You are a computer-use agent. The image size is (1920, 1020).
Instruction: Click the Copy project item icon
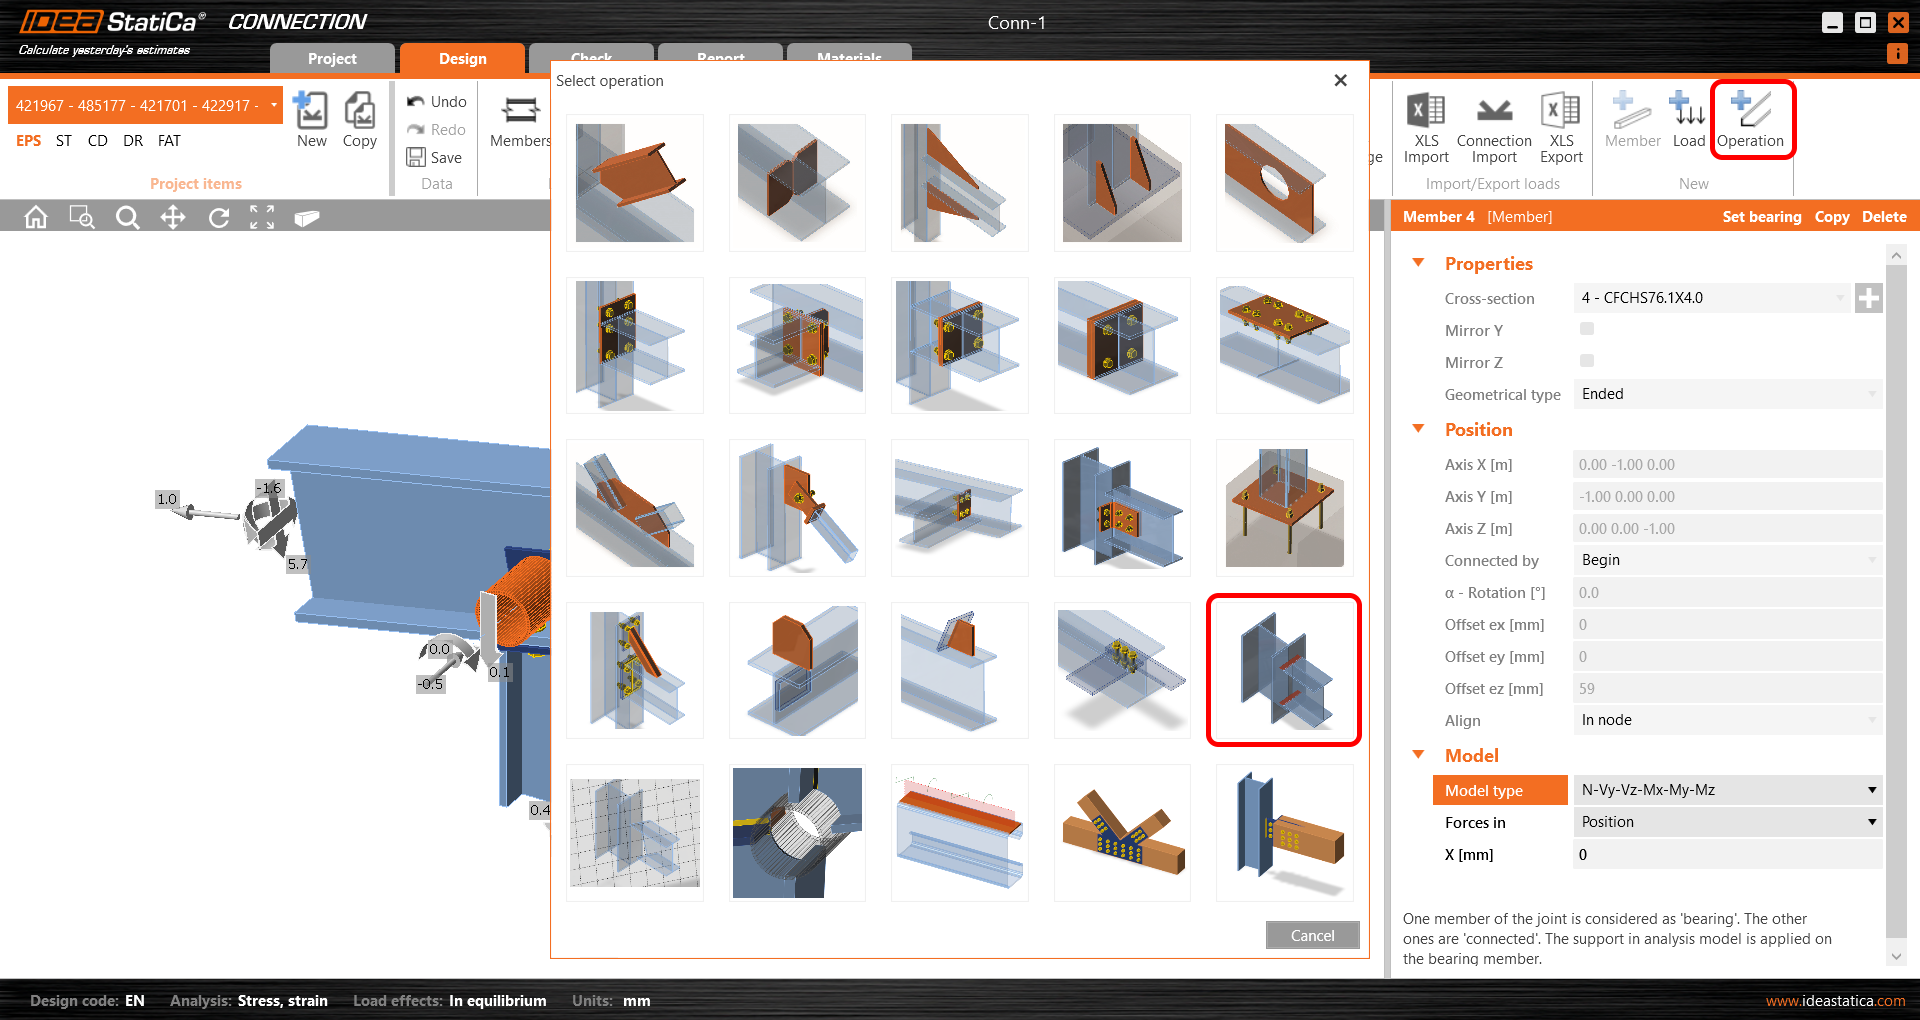pos(359,120)
